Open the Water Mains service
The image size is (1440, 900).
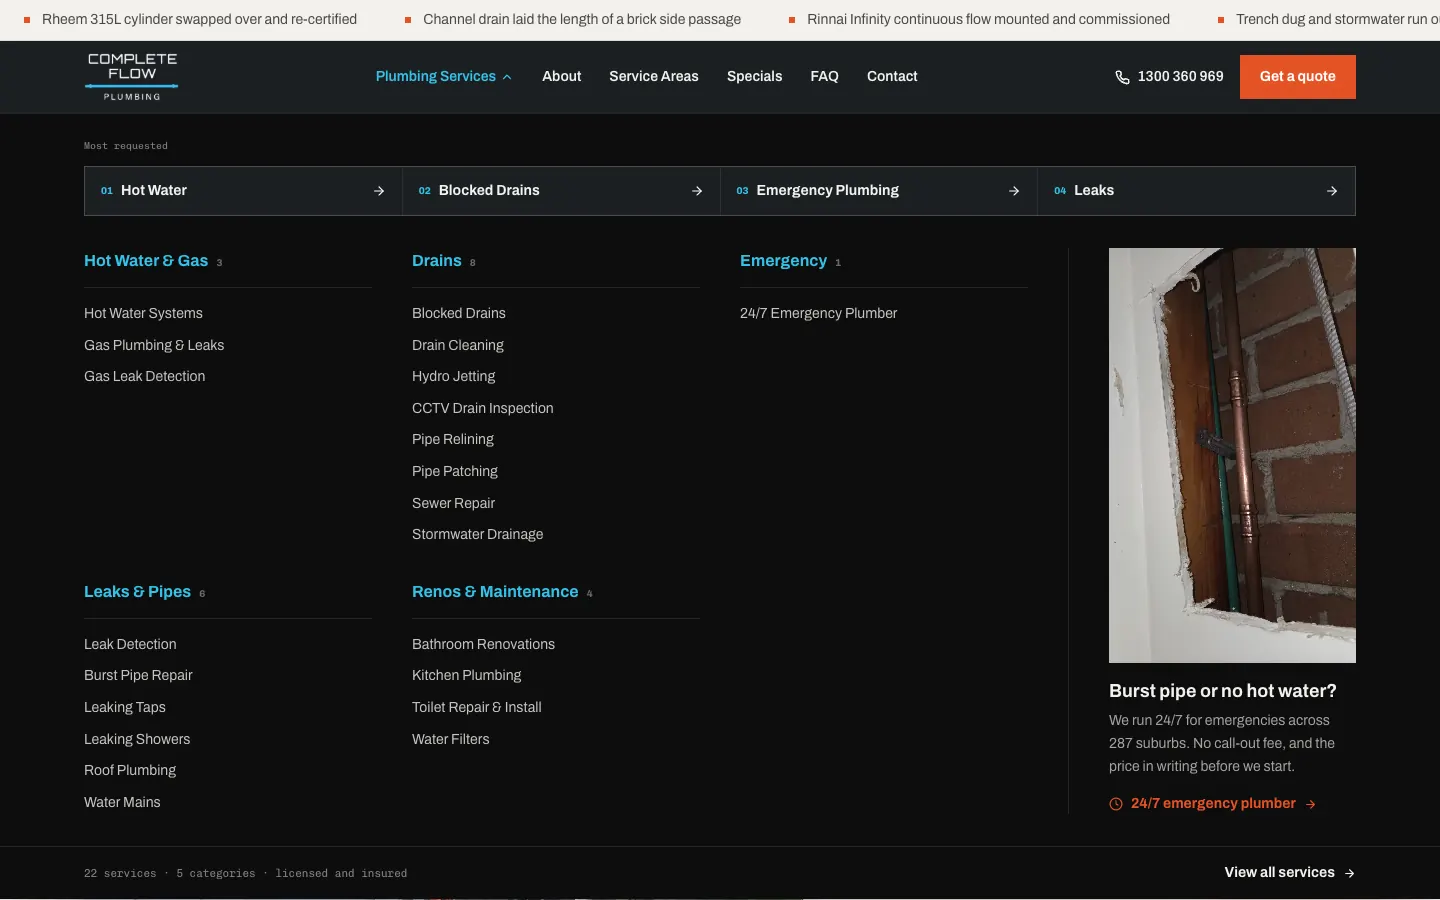click(122, 802)
